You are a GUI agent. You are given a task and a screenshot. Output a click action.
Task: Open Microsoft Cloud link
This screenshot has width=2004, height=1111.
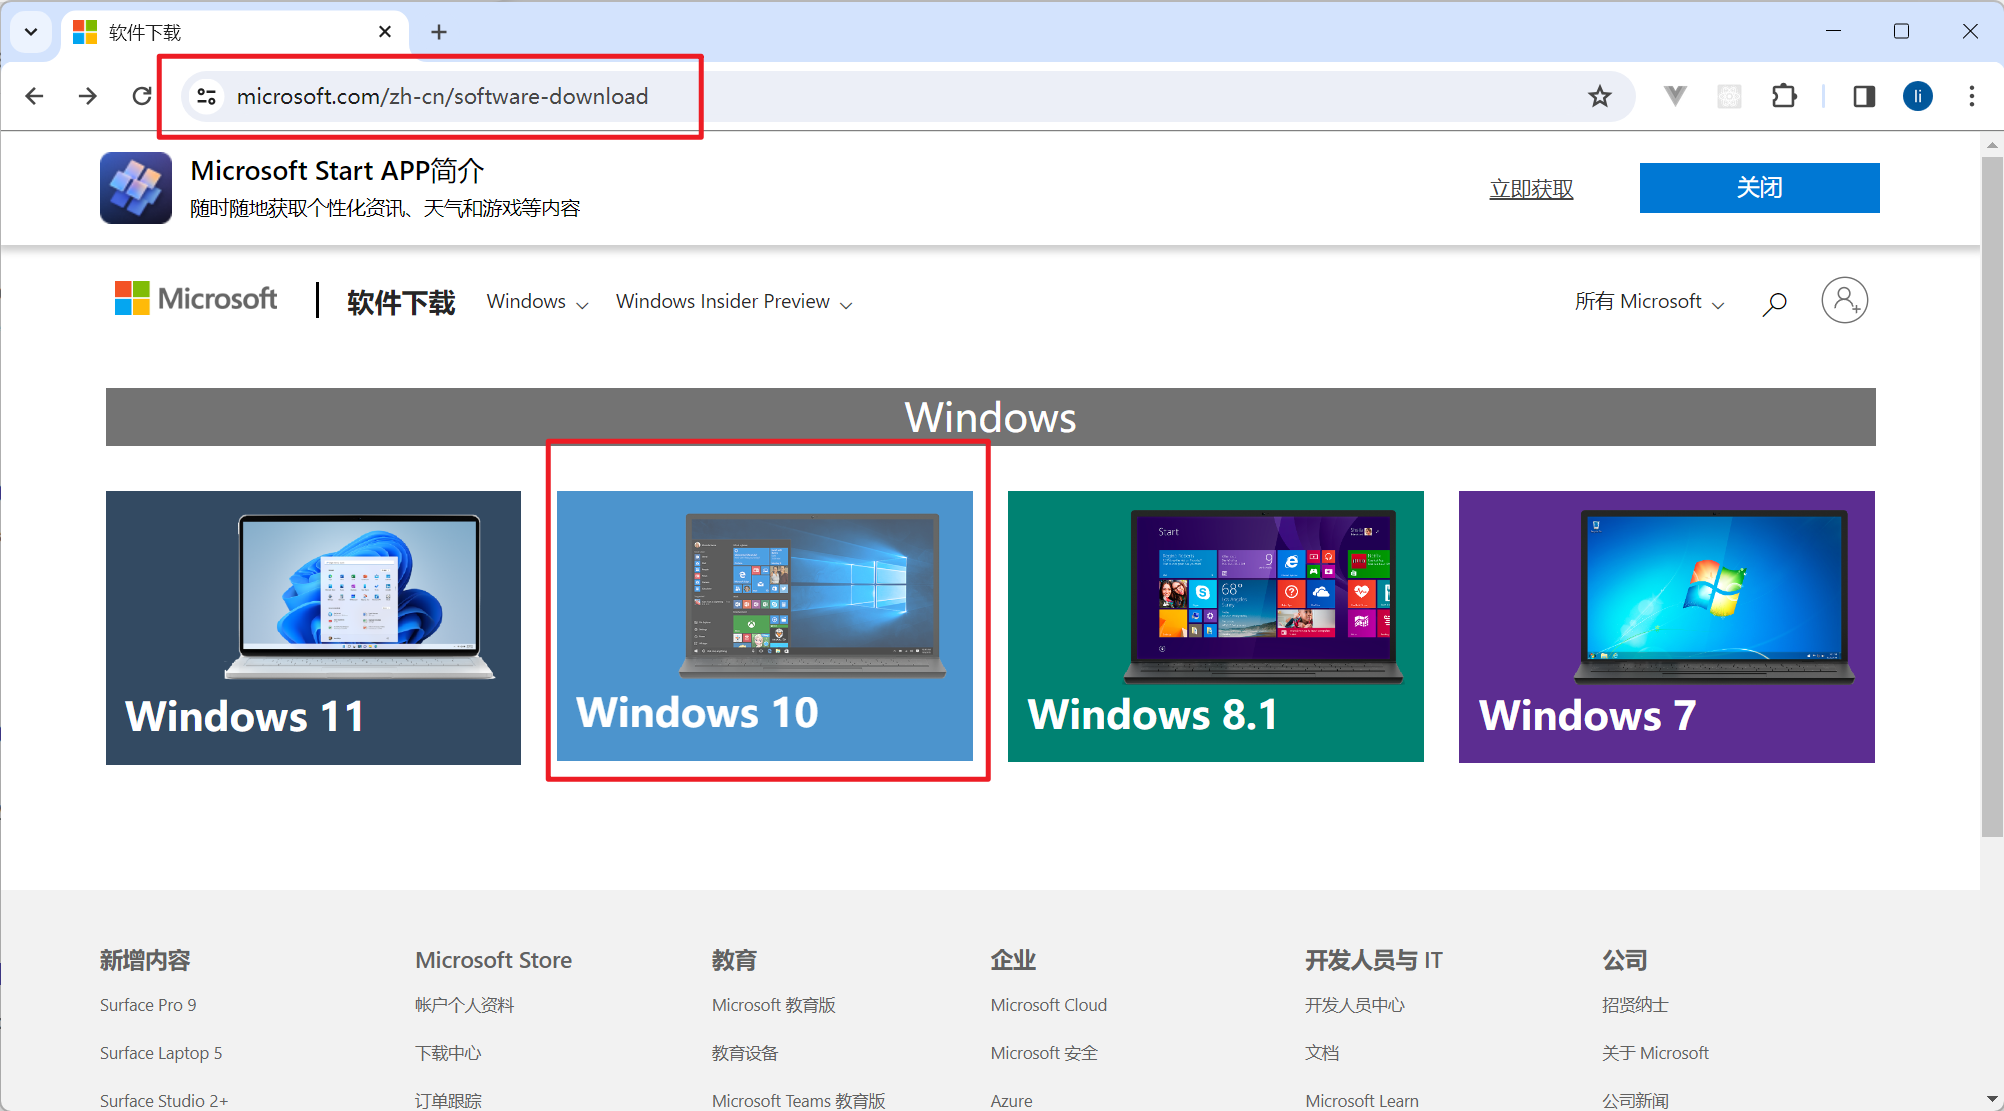pos(1049,1005)
